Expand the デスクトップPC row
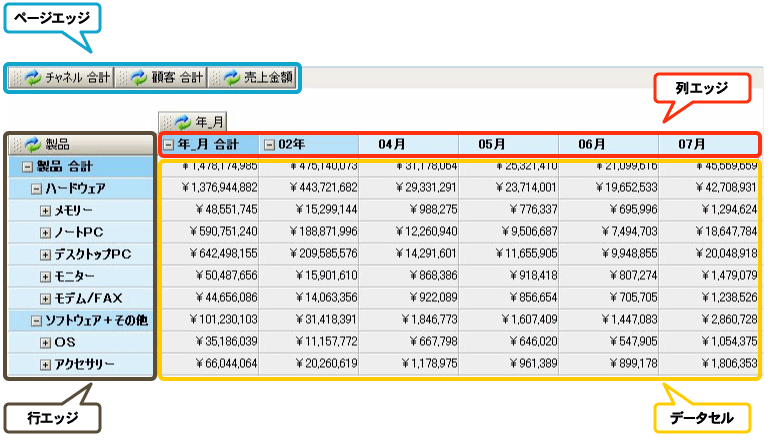The height and width of the screenshot is (440, 770). point(45,254)
